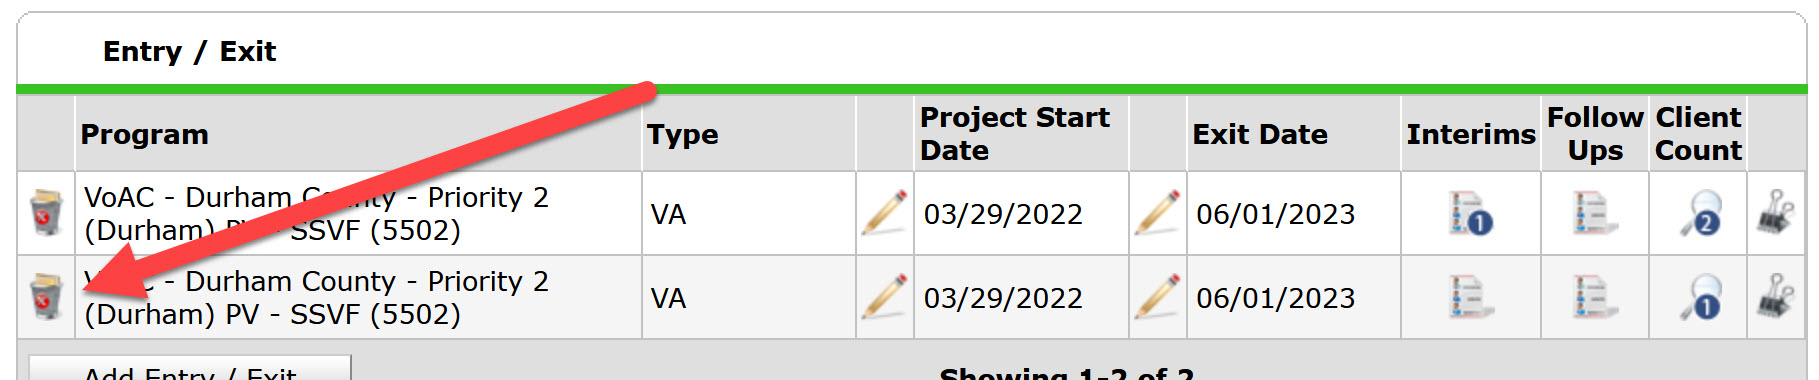Click the first row 03/29/2022 start date
The height and width of the screenshot is (380, 1819).
1003,214
